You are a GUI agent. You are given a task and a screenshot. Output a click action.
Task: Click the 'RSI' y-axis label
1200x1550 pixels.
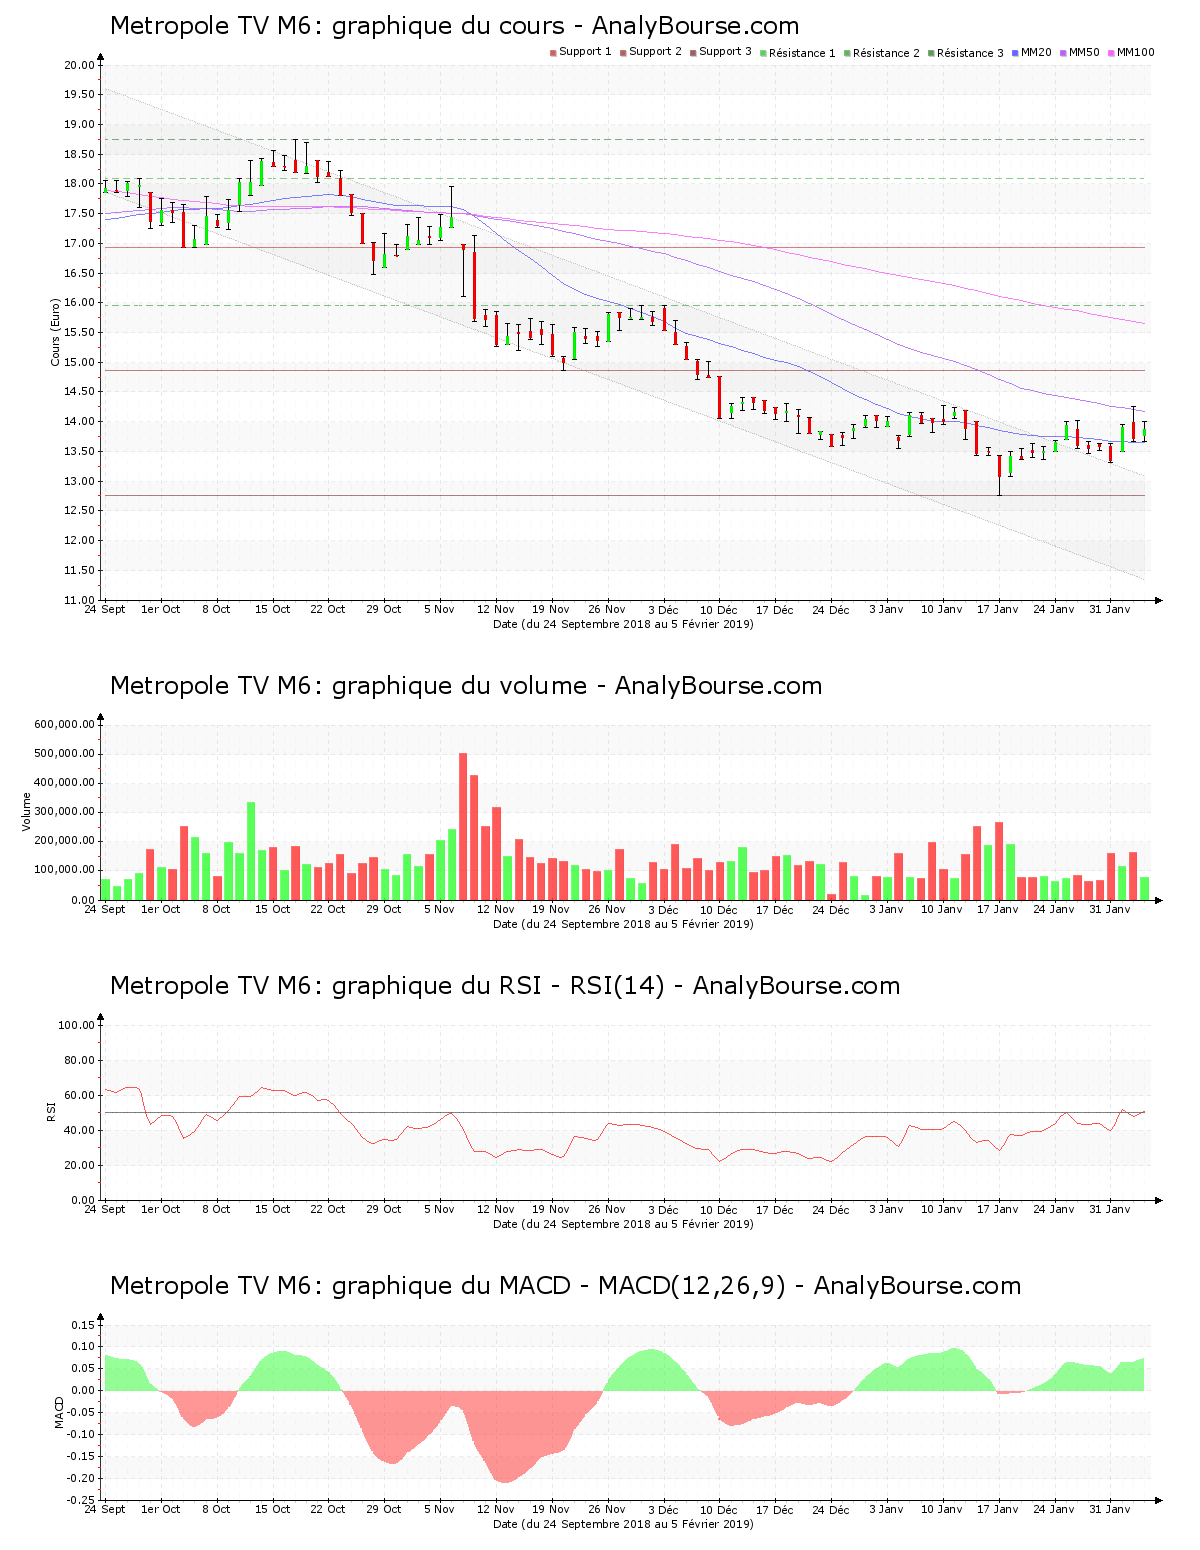coord(51,1111)
